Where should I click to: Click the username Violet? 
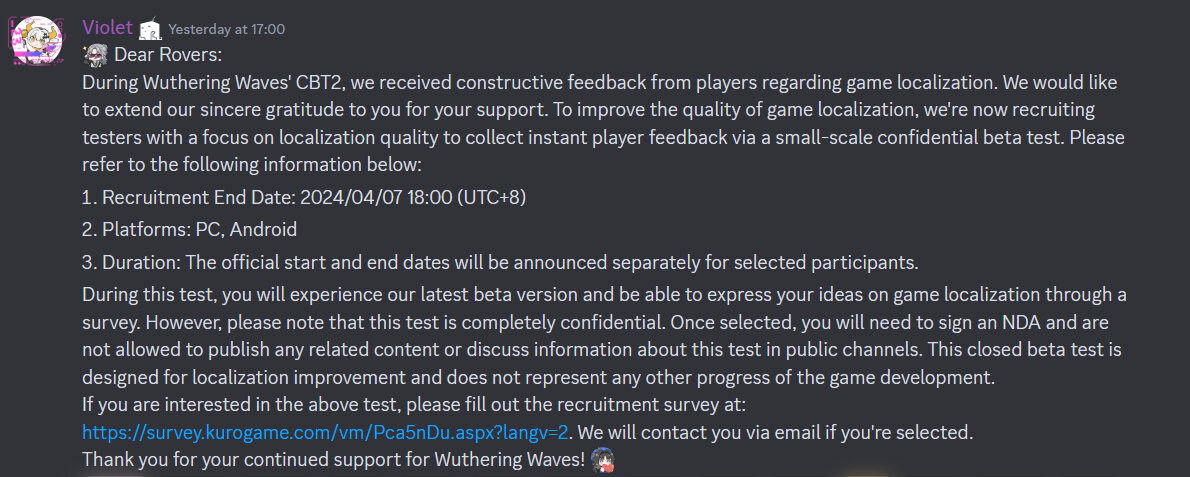point(107,29)
